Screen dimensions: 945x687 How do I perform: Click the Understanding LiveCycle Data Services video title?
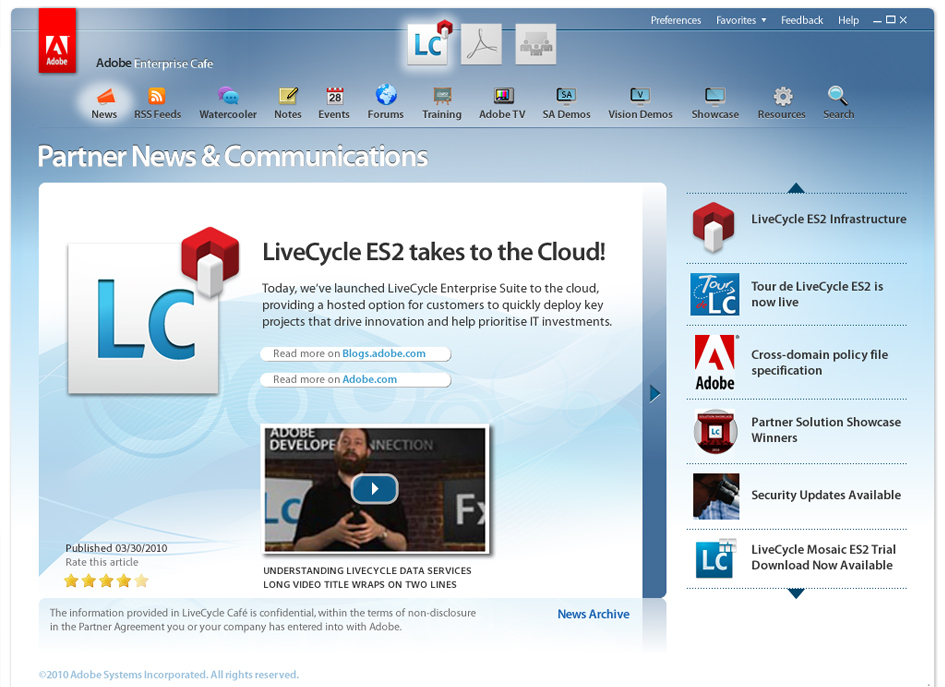point(367,577)
